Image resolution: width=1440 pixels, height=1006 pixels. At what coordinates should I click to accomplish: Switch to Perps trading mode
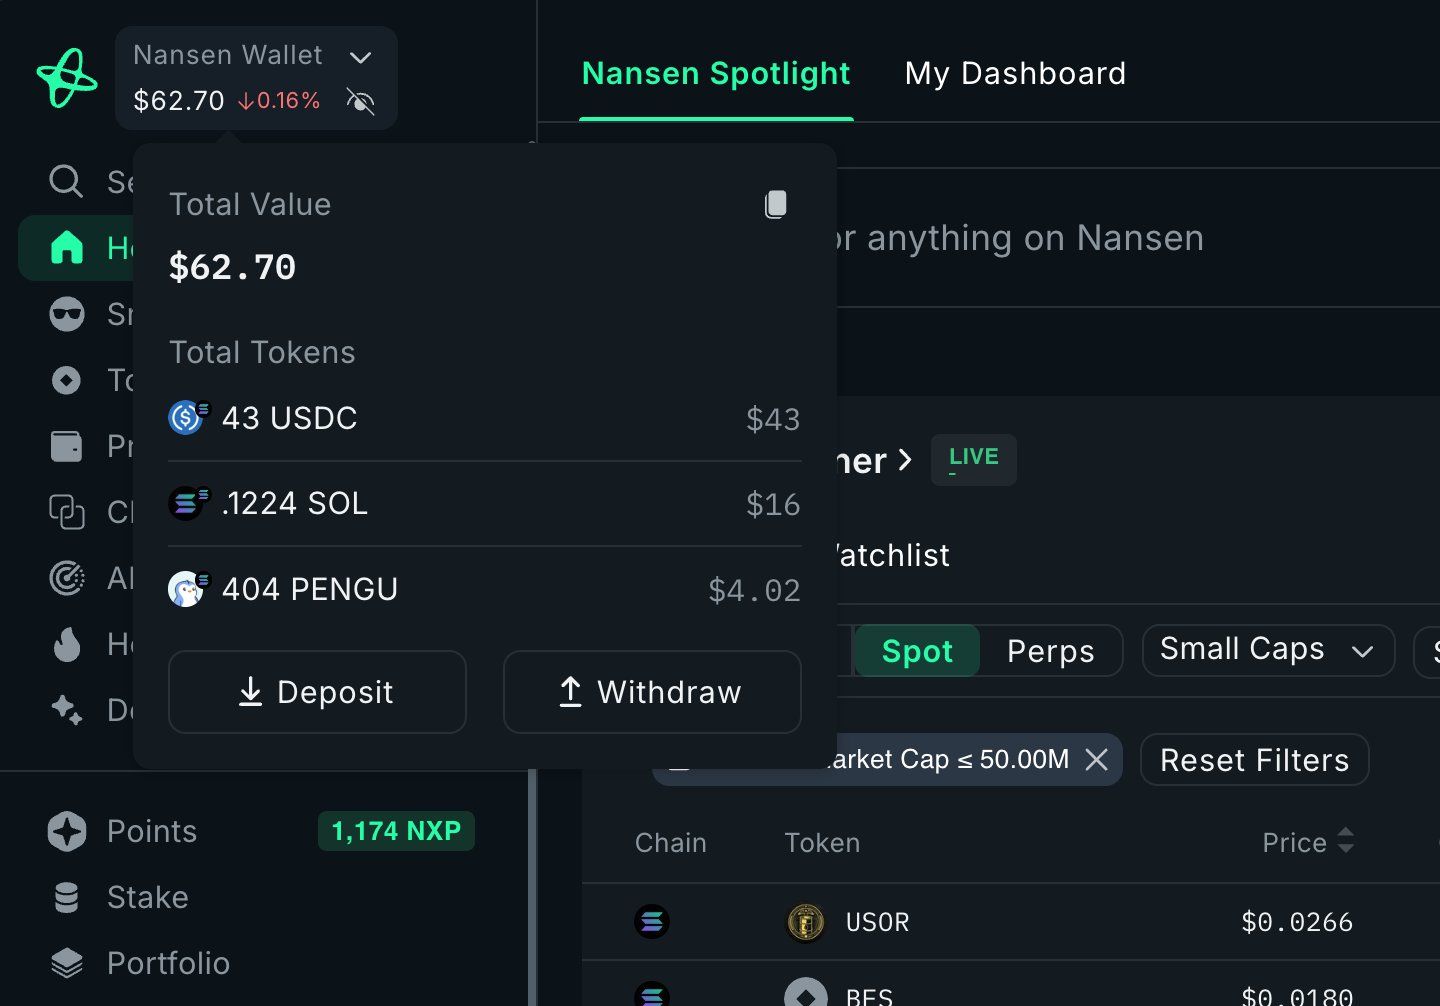pos(1050,651)
